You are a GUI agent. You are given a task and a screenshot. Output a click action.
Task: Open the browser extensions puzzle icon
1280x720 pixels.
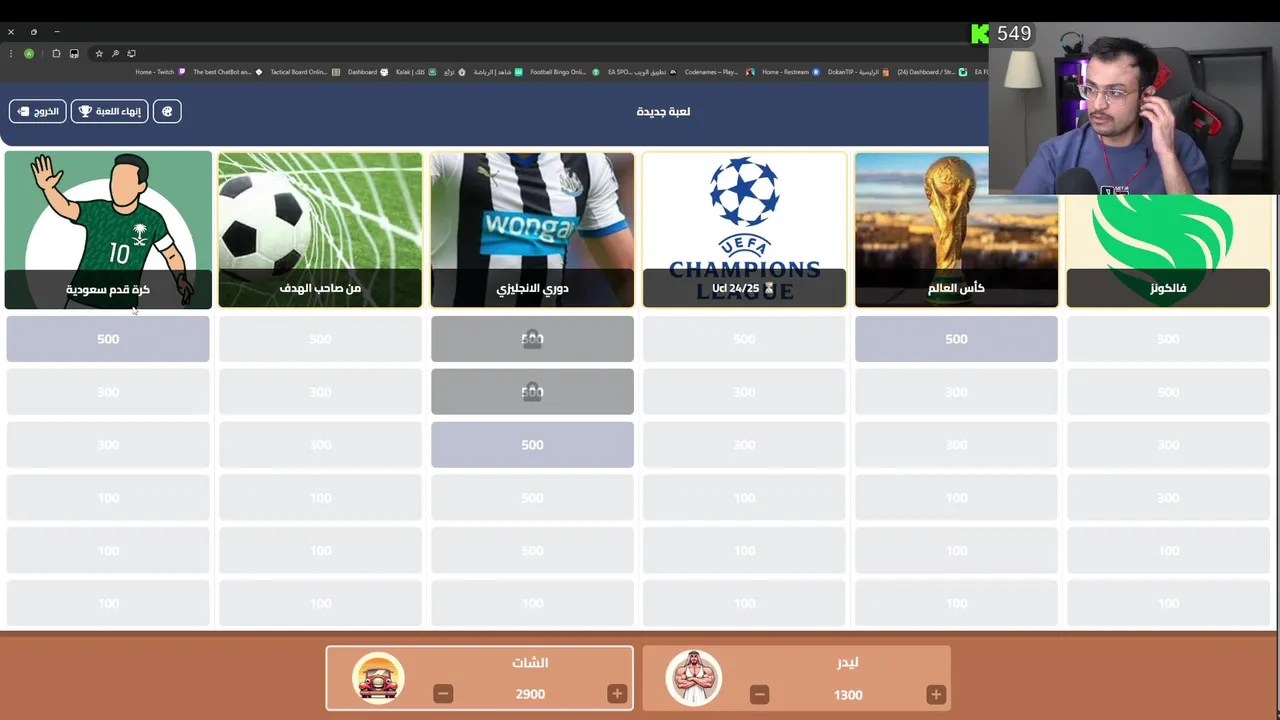[56, 54]
